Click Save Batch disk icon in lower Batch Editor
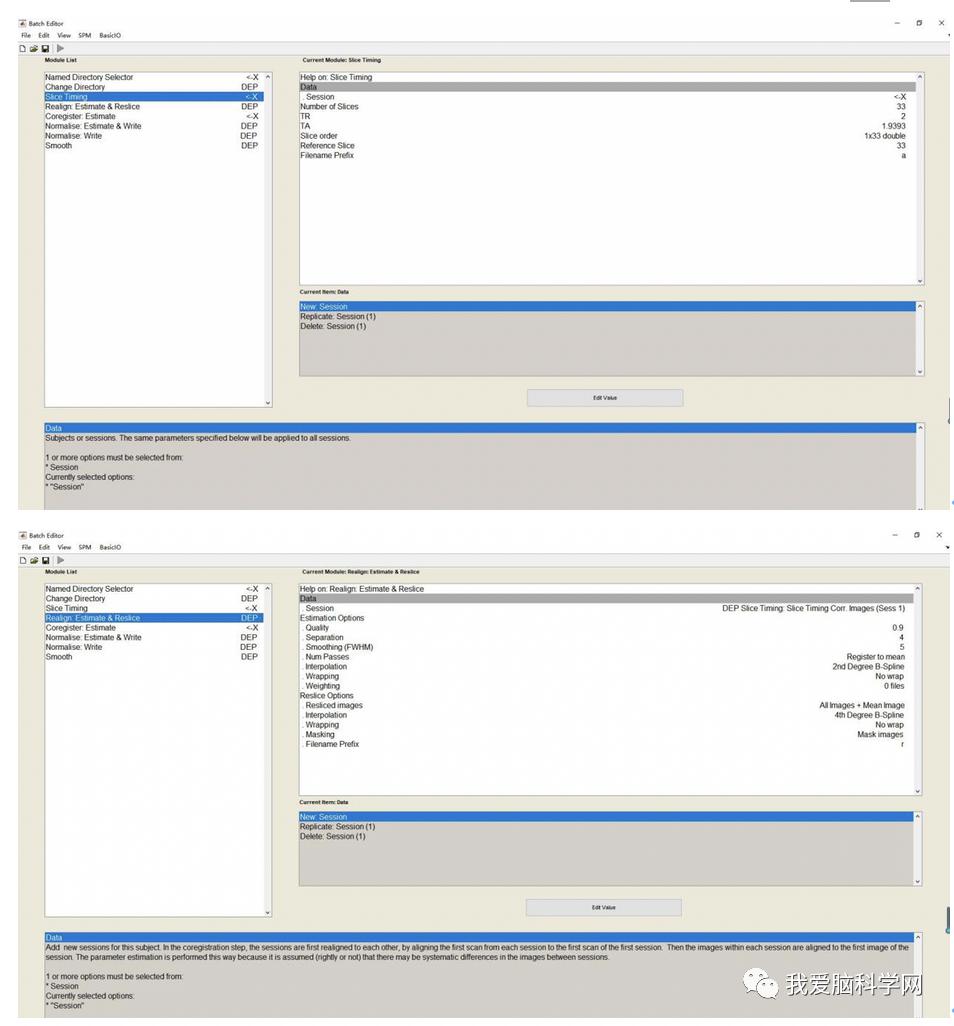The width and height of the screenshot is (954, 1026). pos(45,560)
